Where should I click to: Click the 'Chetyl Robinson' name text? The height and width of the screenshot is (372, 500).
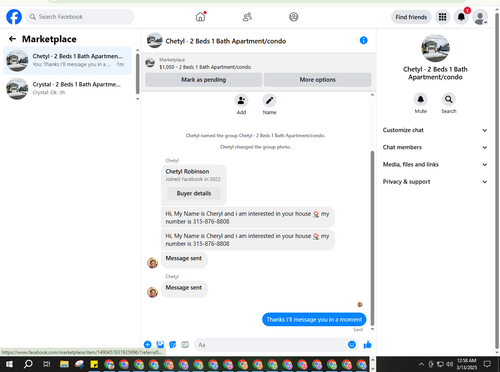point(187,171)
